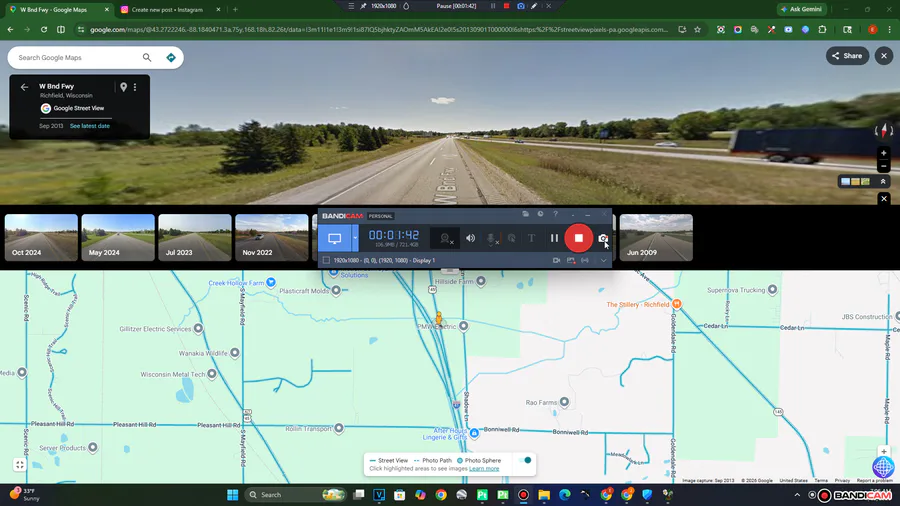Click Report a problem link
The width and height of the screenshot is (900, 506).
click(x=875, y=480)
